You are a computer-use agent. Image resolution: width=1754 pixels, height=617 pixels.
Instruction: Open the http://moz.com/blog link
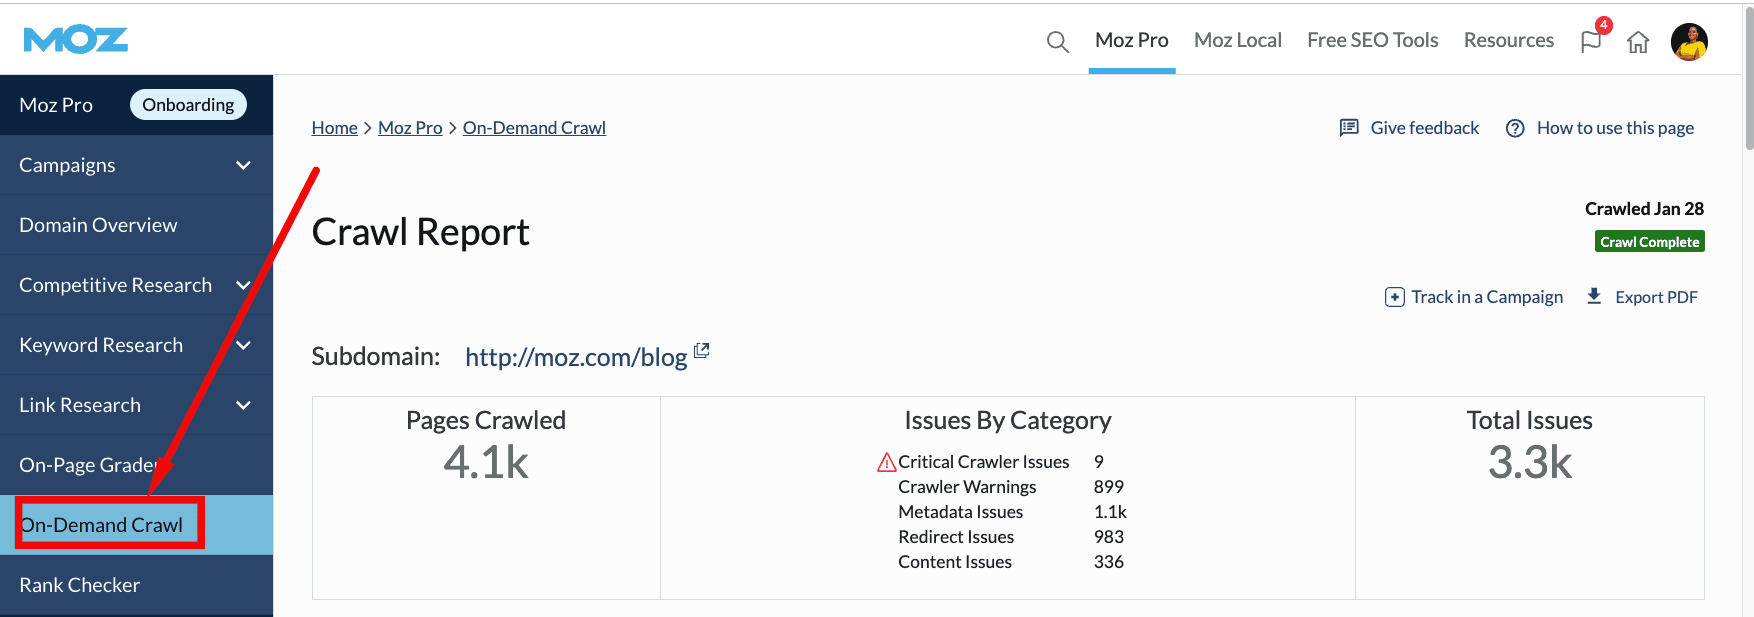click(575, 357)
